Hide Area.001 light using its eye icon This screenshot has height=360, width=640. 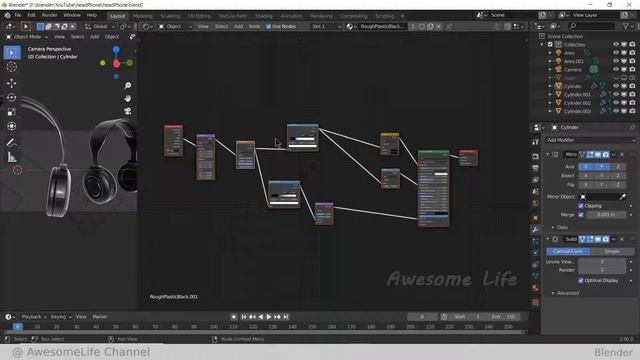point(616,61)
